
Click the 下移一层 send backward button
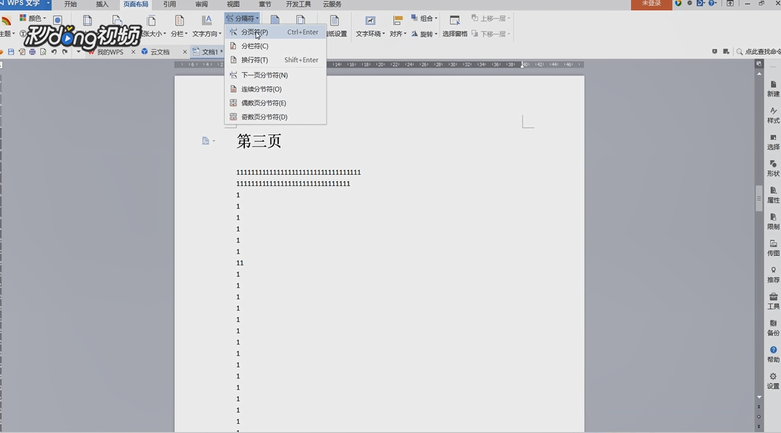[x=491, y=34]
